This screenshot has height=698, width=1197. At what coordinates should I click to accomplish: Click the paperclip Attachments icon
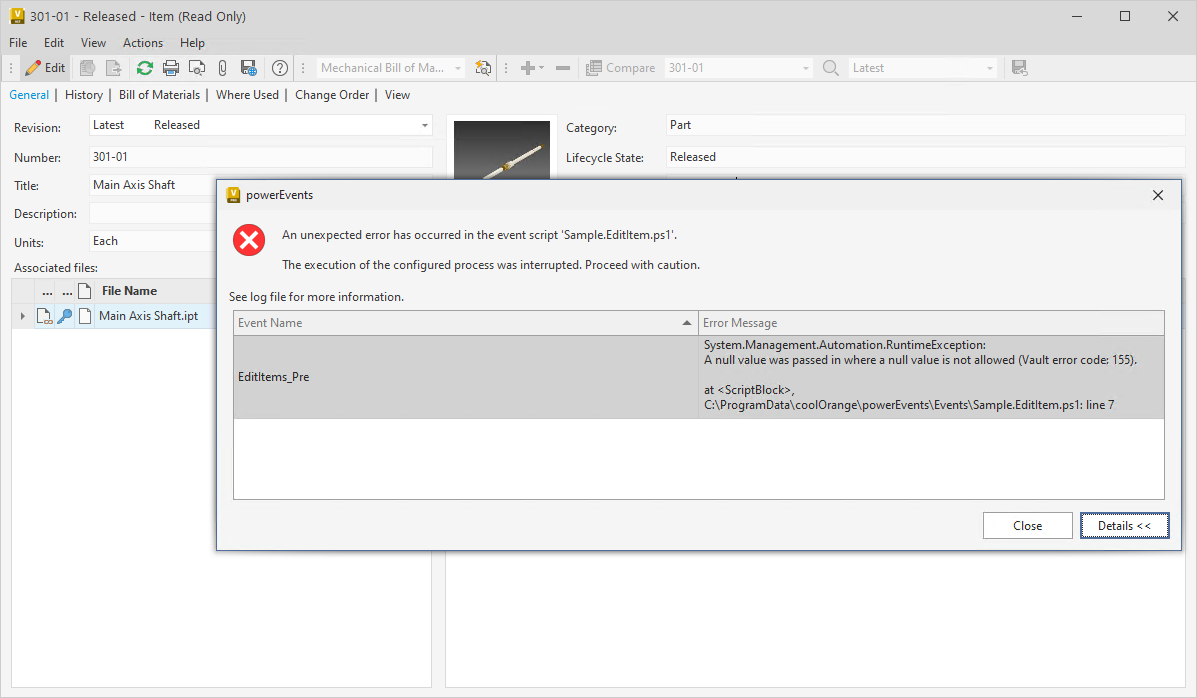click(x=222, y=68)
